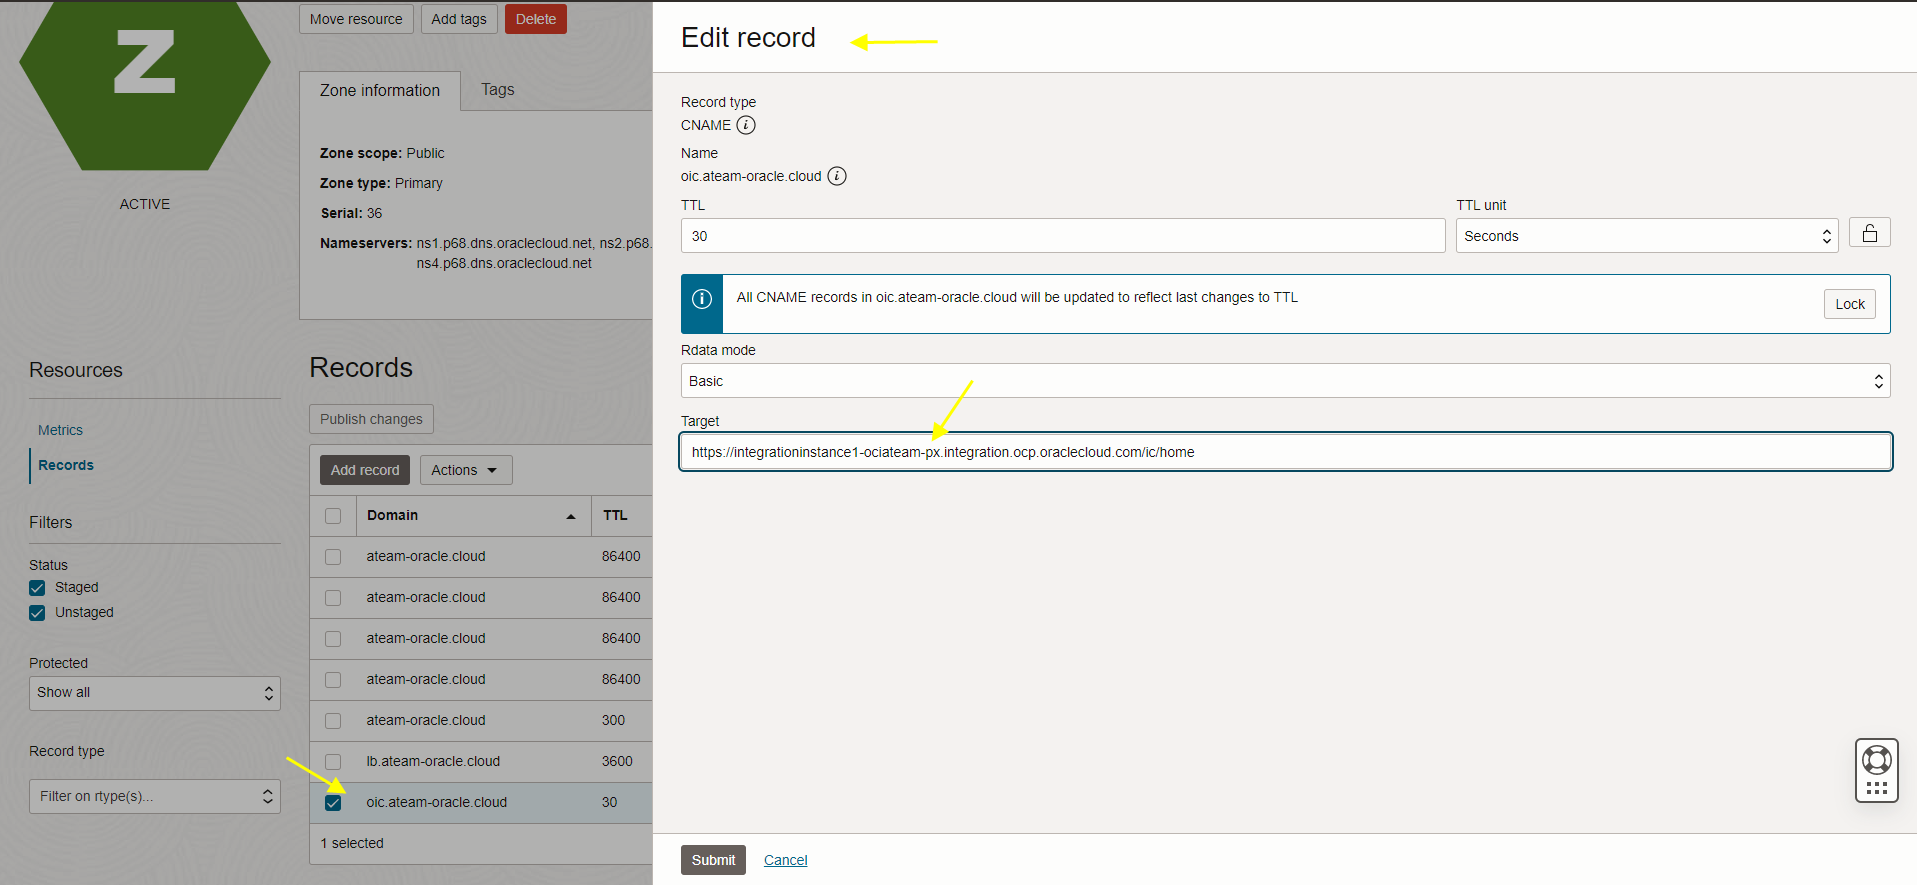Open the Rdata mode dropdown
Viewport: 1917px width, 885px height.
click(x=1285, y=381)
